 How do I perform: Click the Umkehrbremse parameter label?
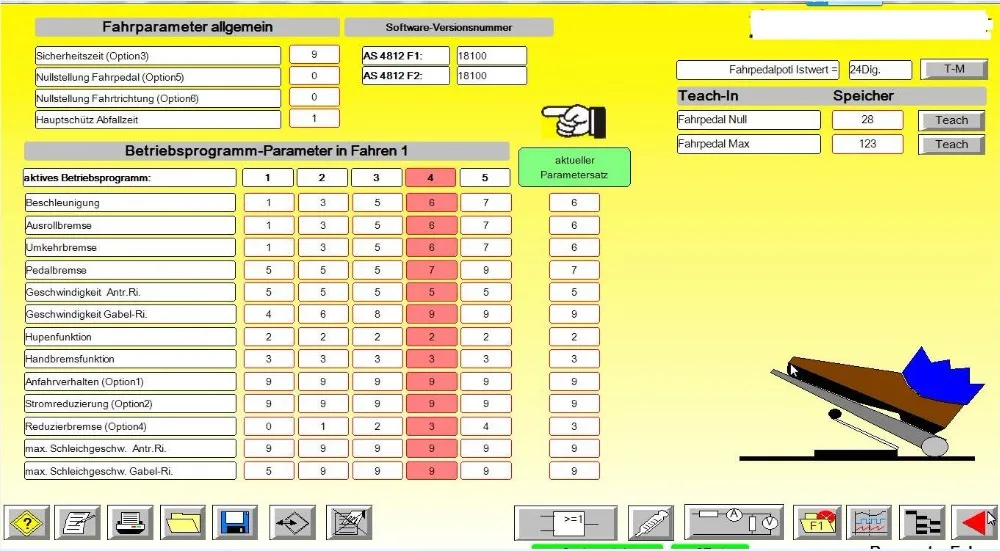tap(130, 247)
